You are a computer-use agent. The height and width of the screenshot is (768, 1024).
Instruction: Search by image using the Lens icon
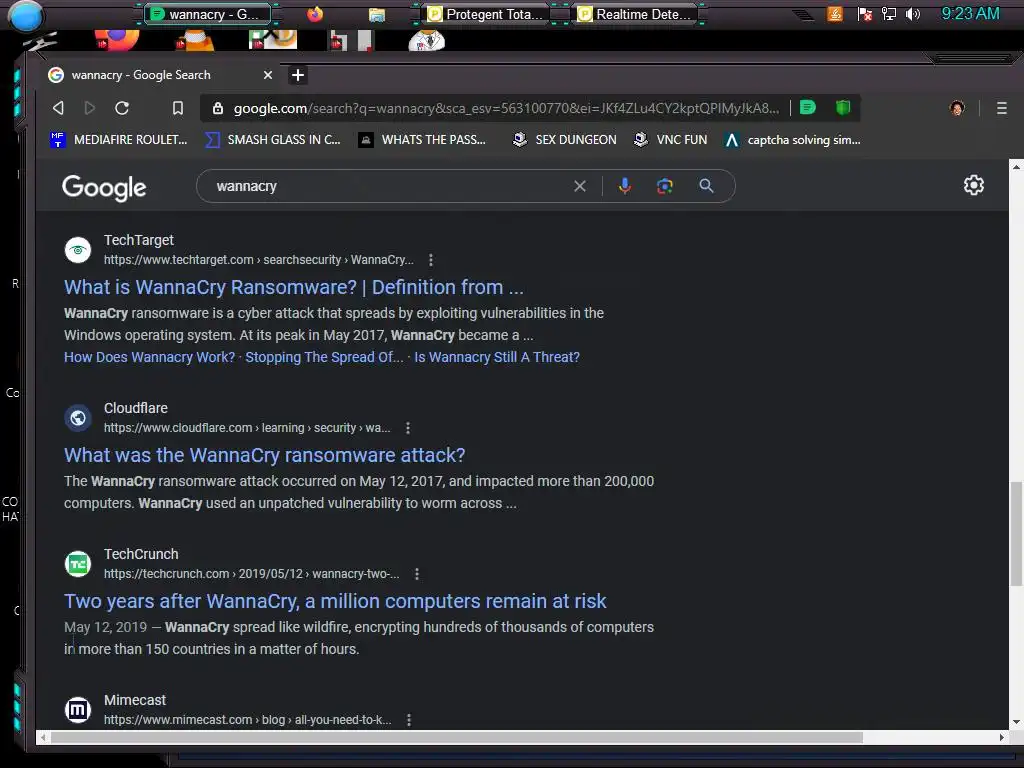[665, 186]
